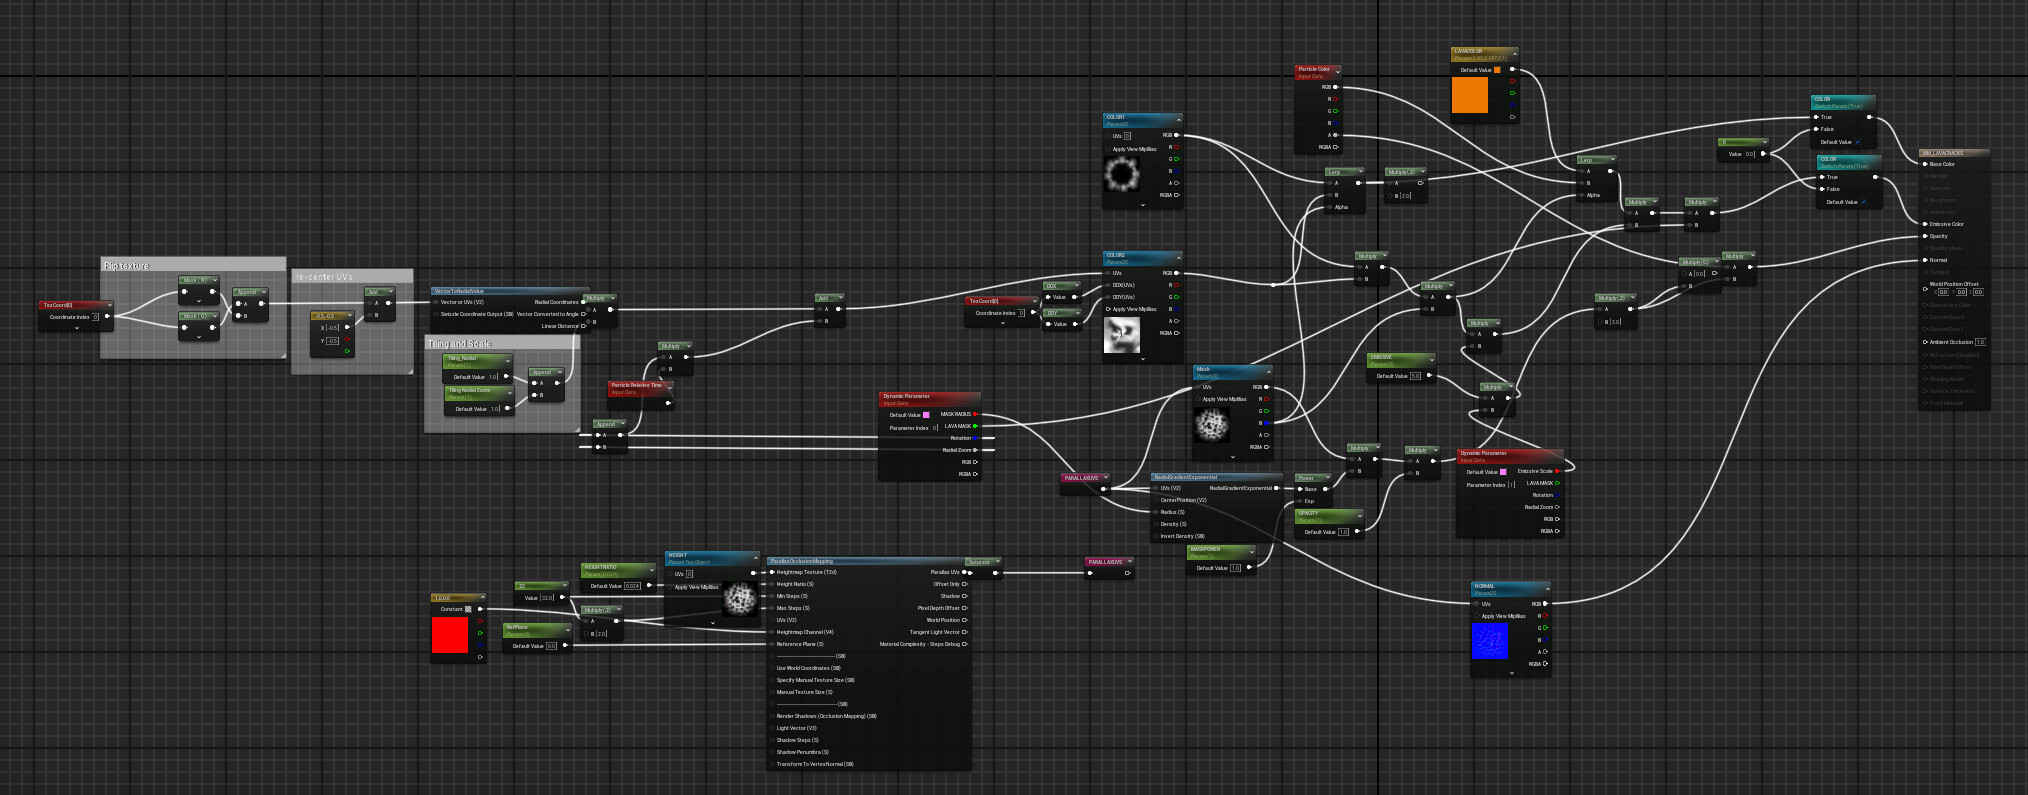Select the Flip texture comment header
This screenshot has height=795, width=2028.
pyautogui.click(x=193, y=265)
